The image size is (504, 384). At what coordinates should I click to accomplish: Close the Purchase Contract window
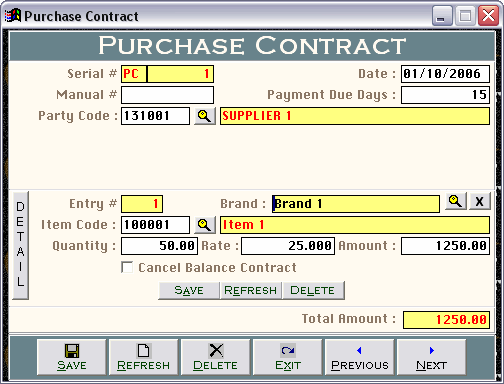[489, 16]
